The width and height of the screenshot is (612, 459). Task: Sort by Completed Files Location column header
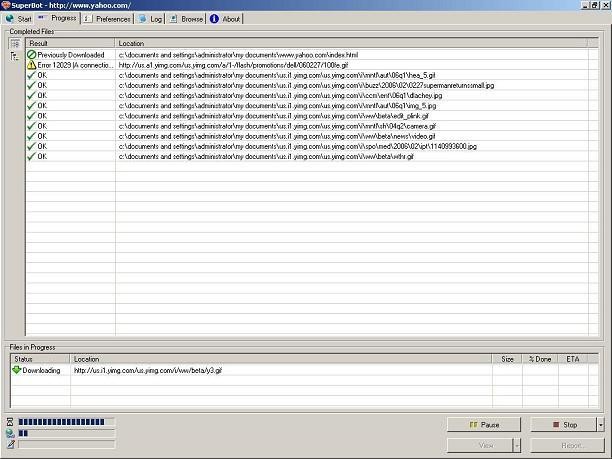(x=351, y=43)
